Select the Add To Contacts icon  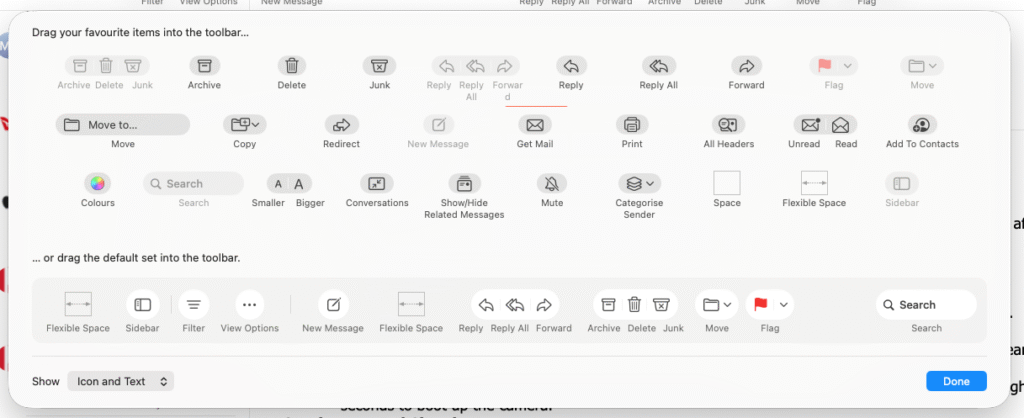tap(921, 125)
